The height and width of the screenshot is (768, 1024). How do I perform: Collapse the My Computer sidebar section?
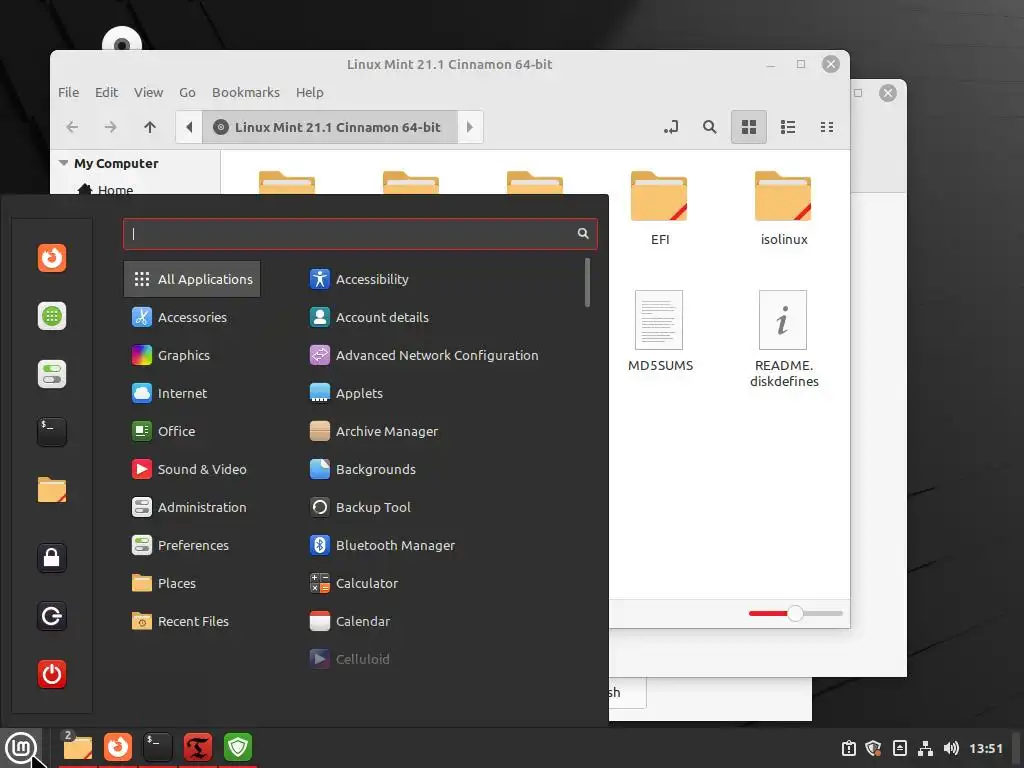(x=63, y=163)
